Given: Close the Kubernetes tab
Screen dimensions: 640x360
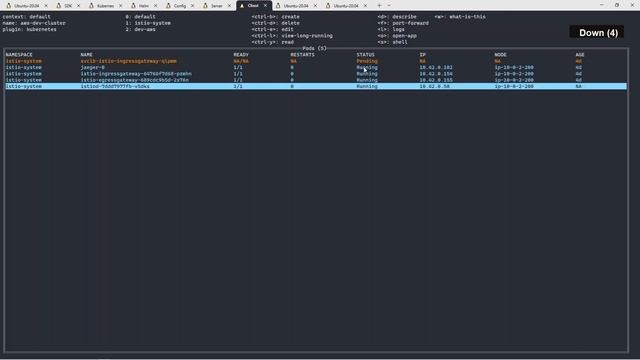Looking at the screenshot, I should point(120,6).
